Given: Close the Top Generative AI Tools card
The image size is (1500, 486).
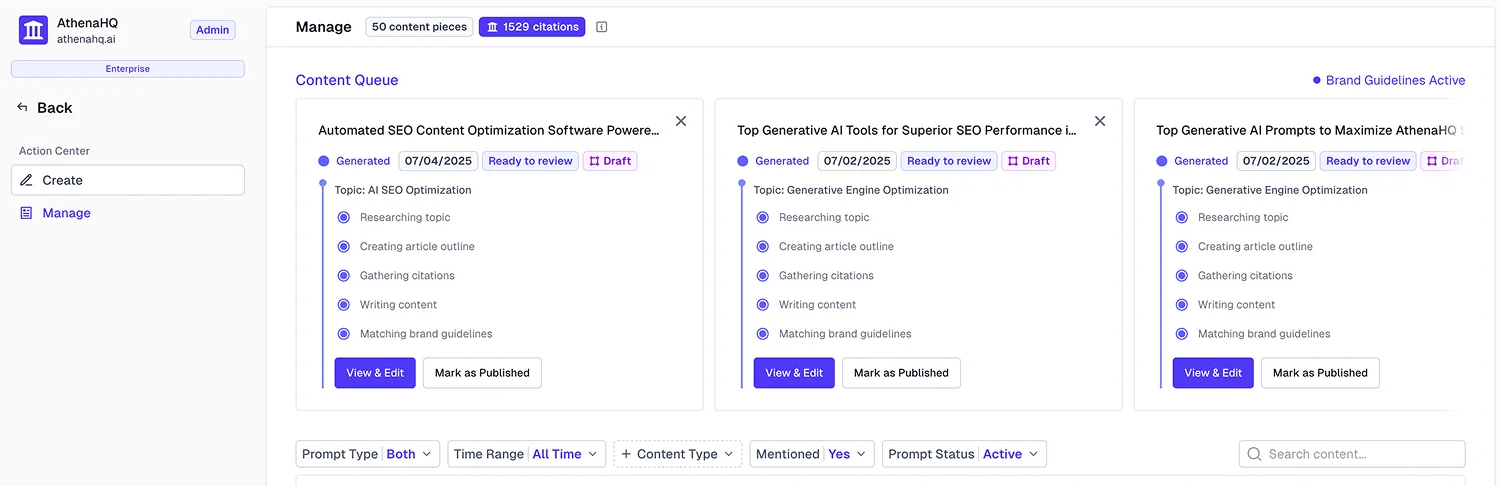Looking at the screenshot, I should [1100, 121].
